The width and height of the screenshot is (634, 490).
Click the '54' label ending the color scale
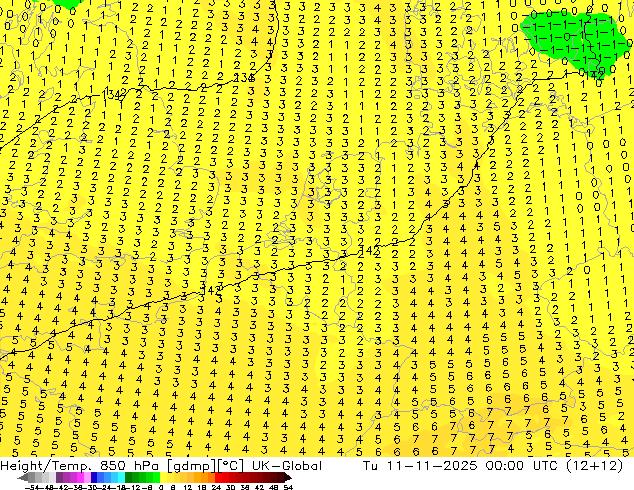(288, 487)
